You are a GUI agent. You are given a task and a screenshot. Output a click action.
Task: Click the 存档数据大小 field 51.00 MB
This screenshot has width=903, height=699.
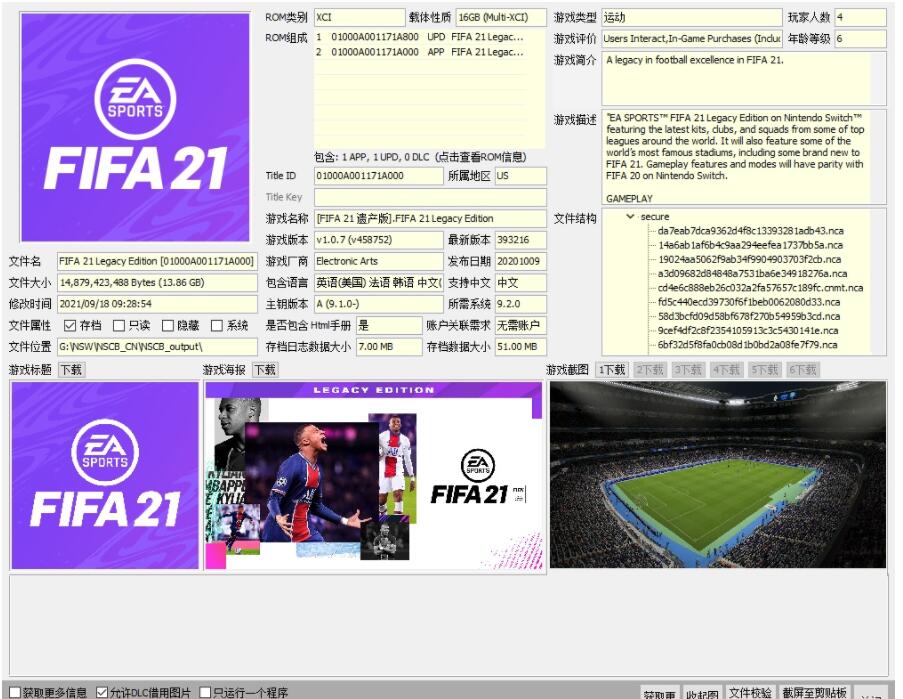(521, 347)
